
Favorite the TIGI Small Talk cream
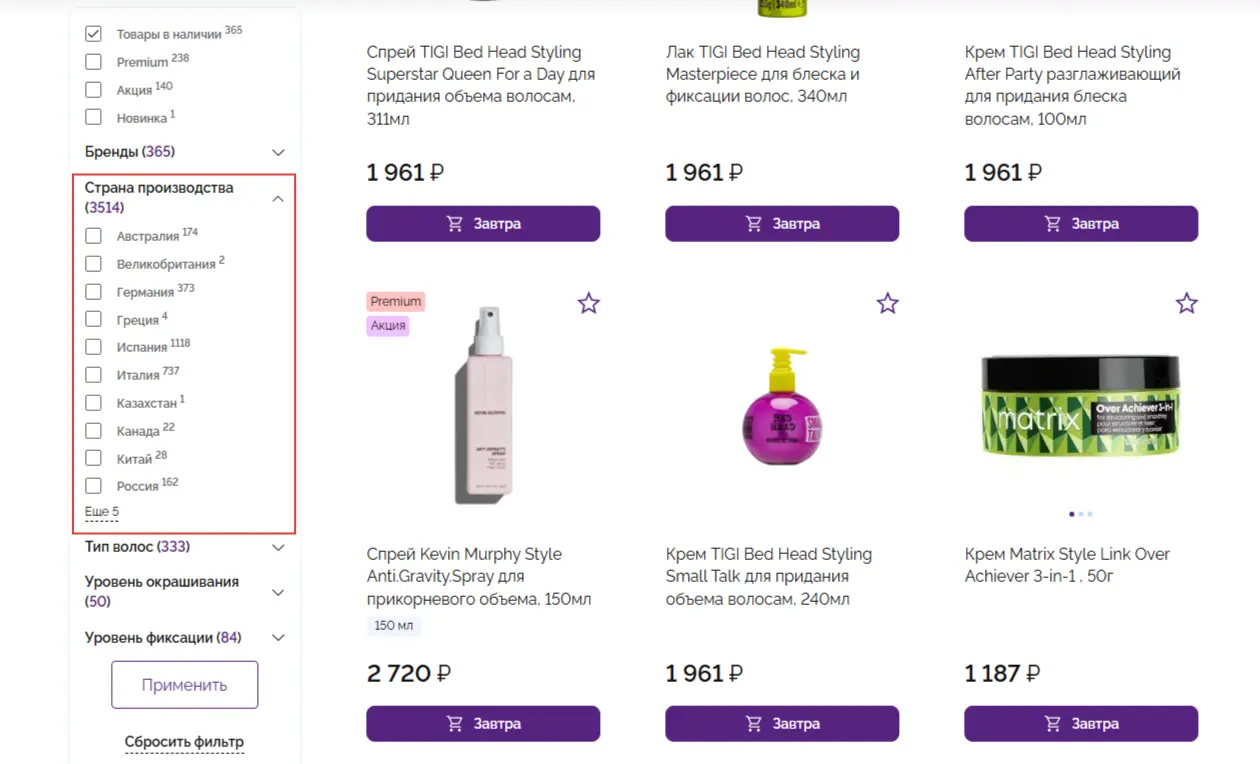click(887, 303)
